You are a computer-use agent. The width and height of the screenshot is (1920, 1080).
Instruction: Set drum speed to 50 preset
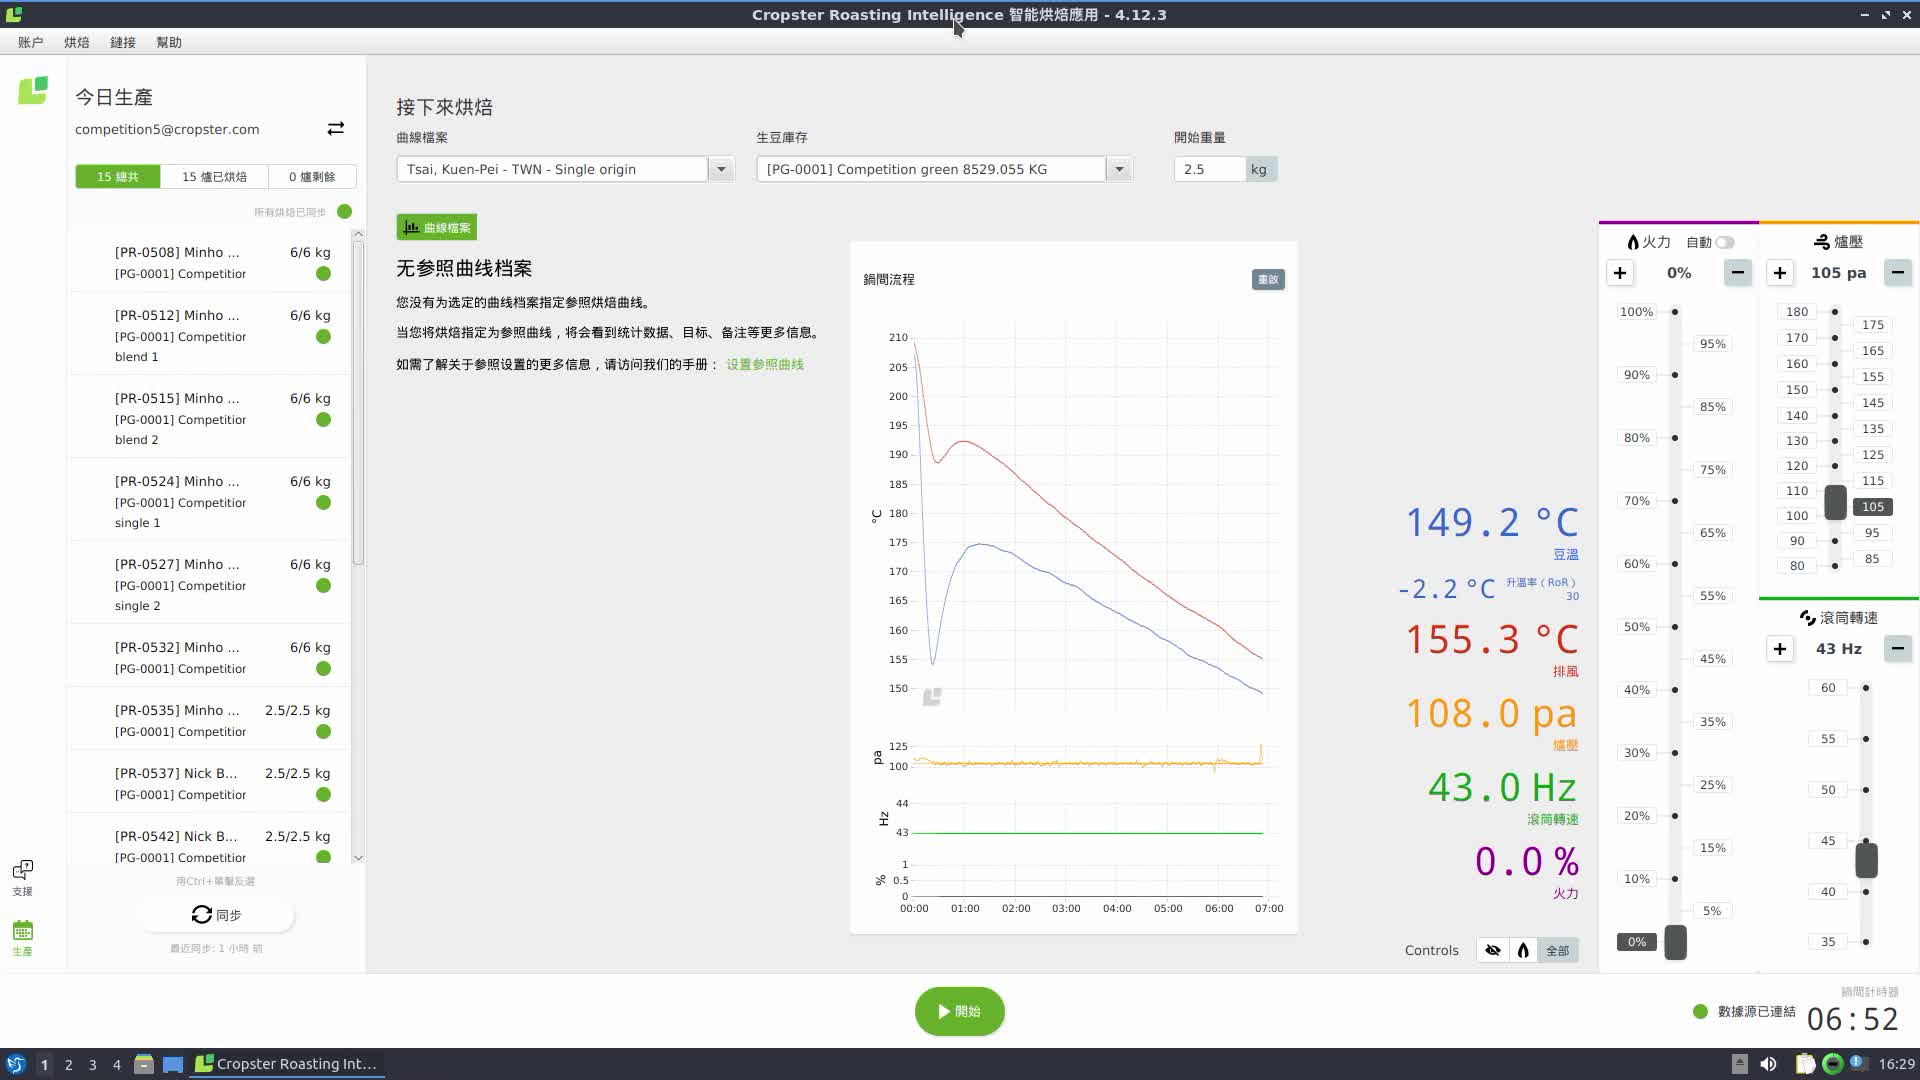coord(1828,790)
